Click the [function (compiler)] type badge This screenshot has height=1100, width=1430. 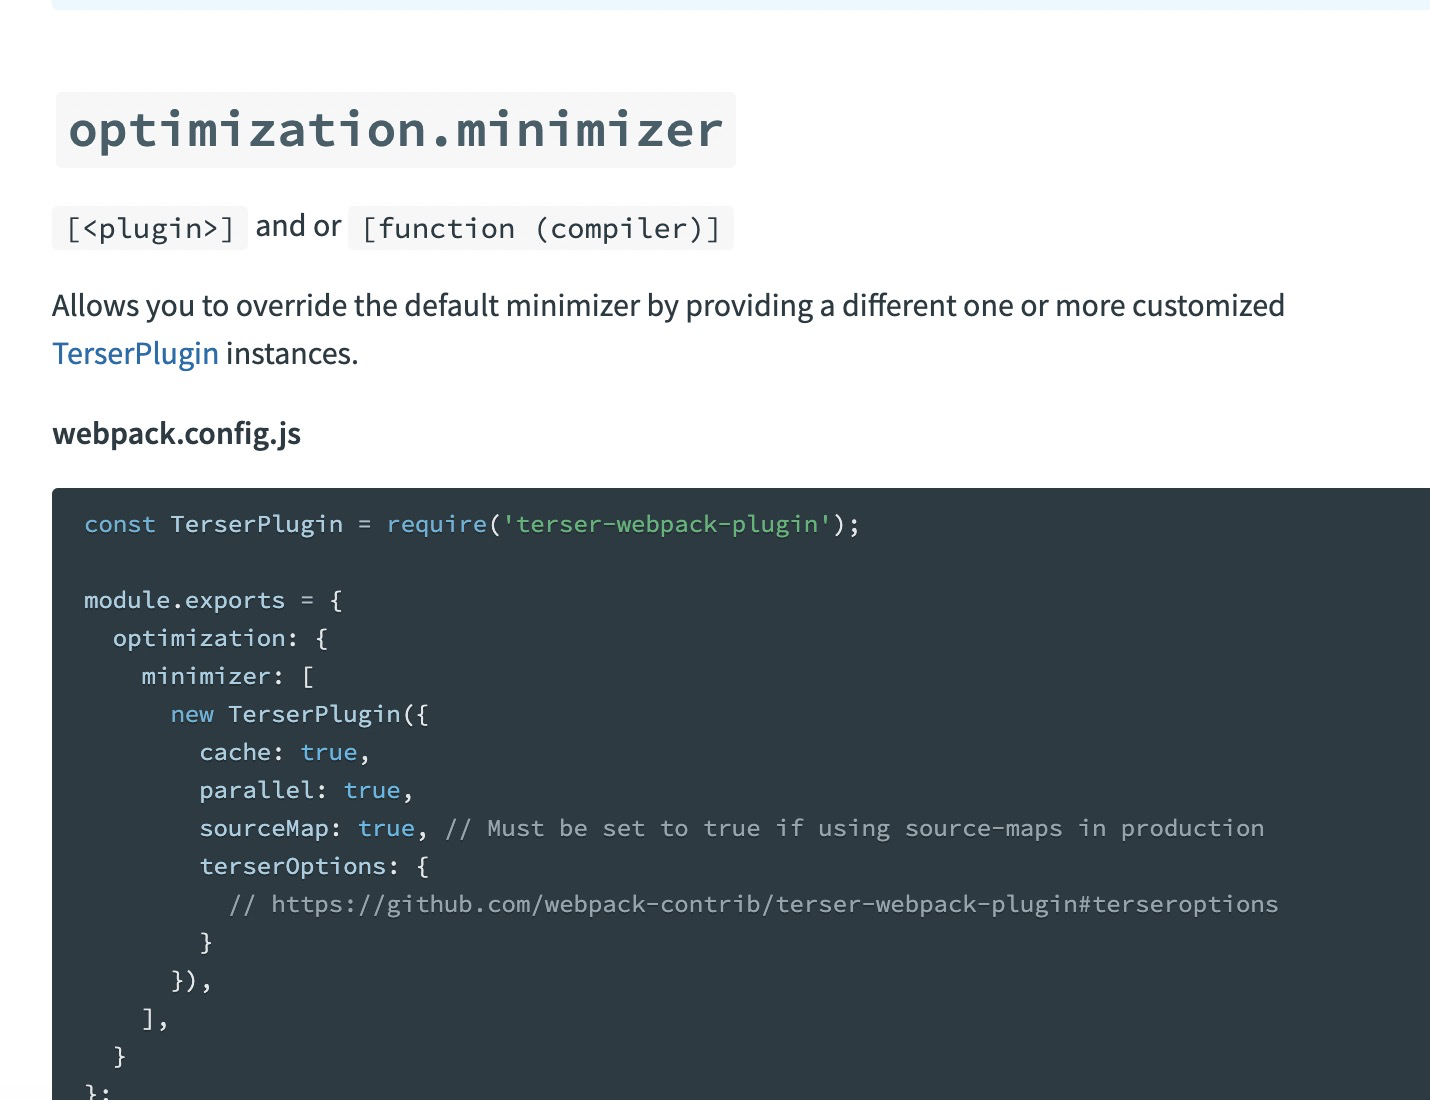[x=540, y=229]
